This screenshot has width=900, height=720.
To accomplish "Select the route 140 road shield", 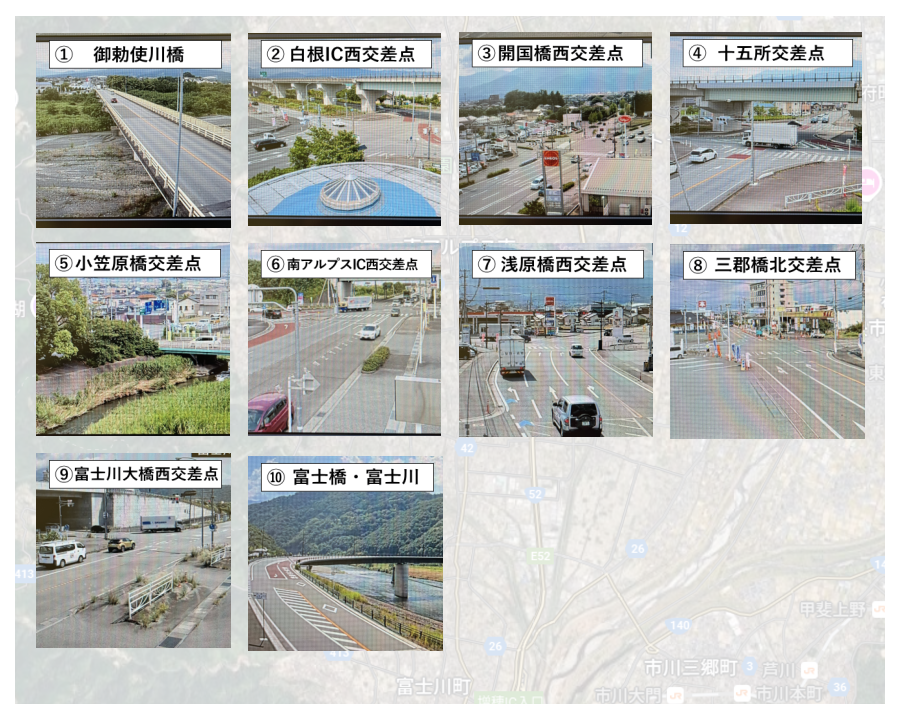I will [679, 626].
